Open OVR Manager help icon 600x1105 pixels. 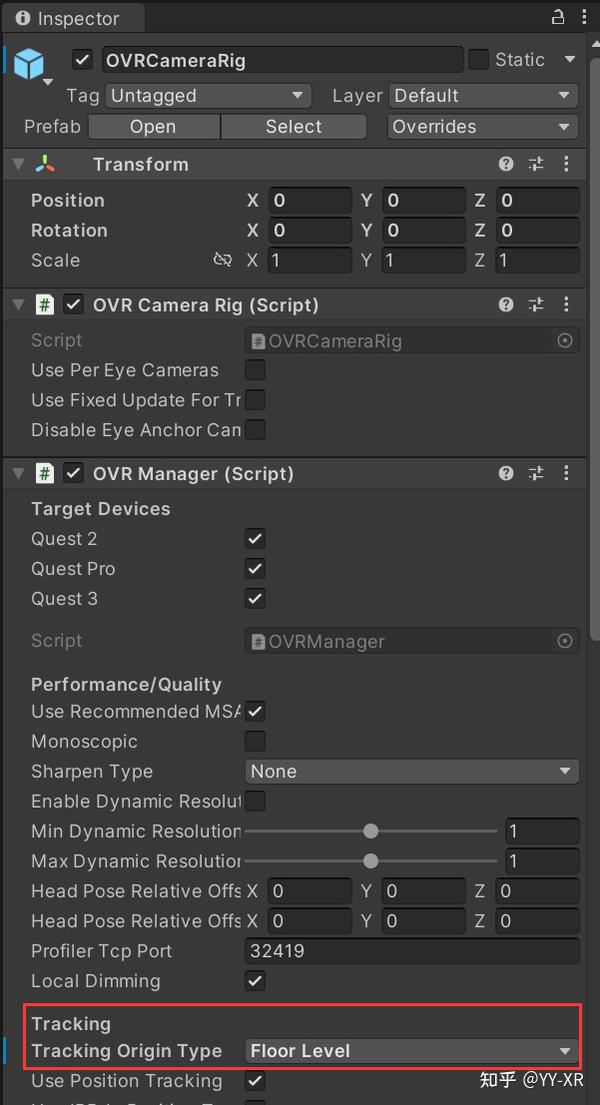pos(506,473)
